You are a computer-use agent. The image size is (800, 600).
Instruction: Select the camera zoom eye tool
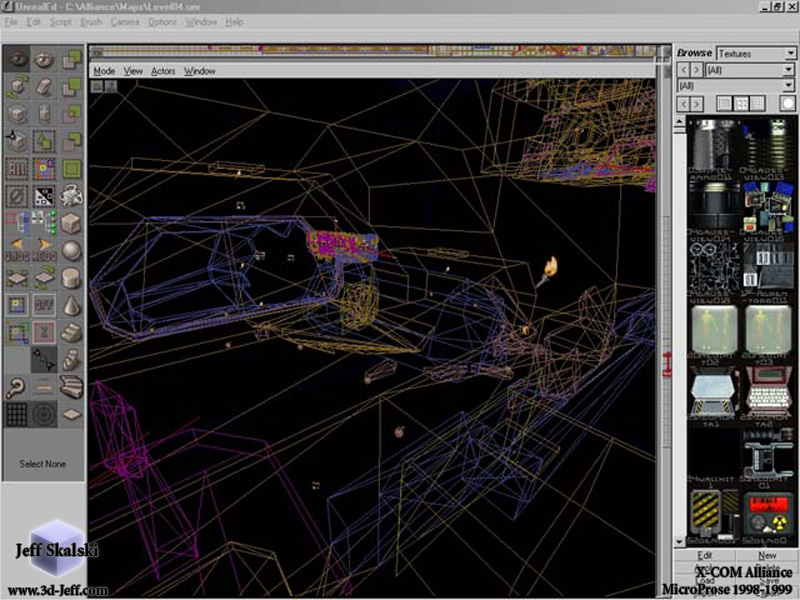tap(44, 60)
